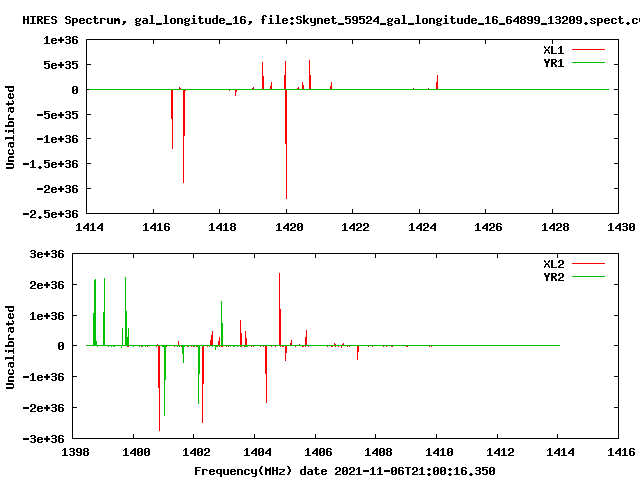Viewport: 640px width, 480px height.
Task: Click the 1420 frequency tick label
Action: point(289,227)
